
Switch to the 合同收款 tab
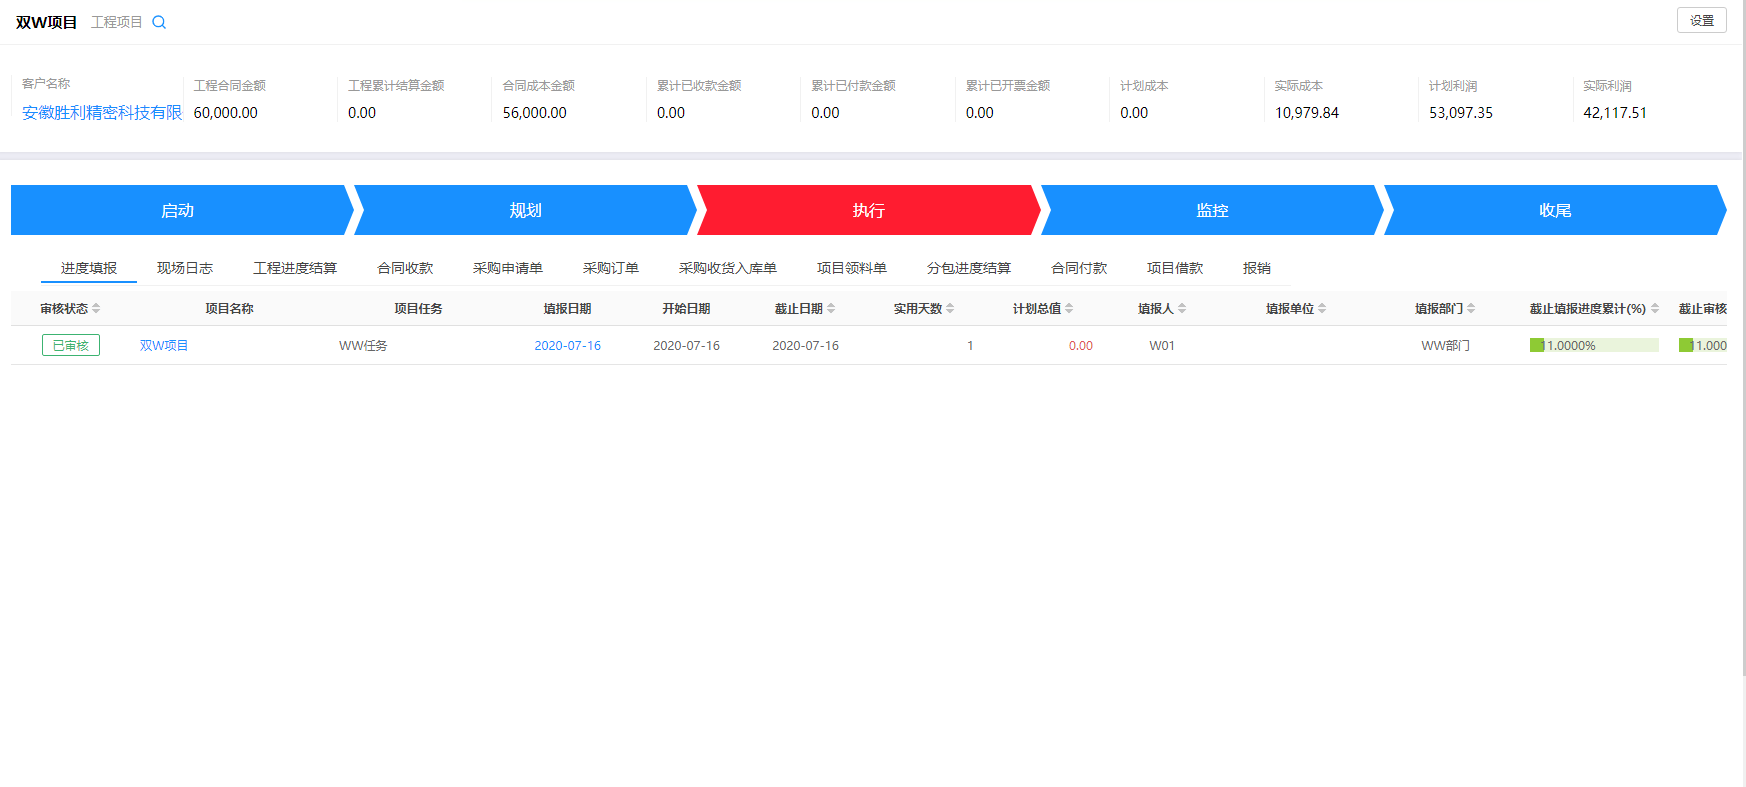pos(405,268)
